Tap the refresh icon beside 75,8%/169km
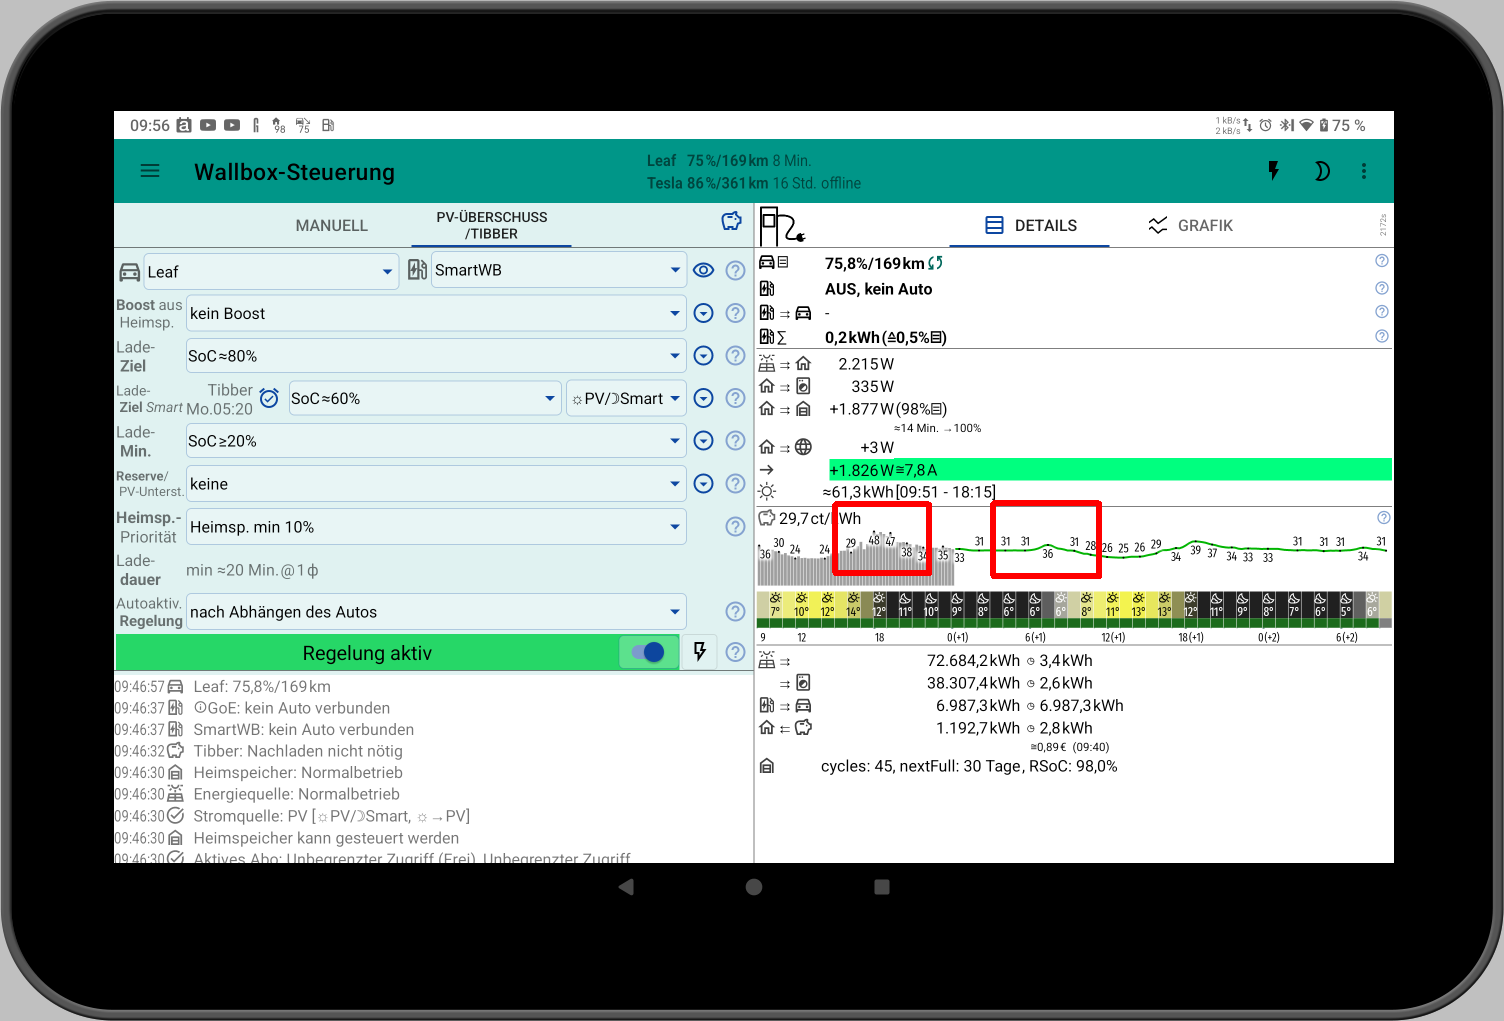 coord(935,262)
